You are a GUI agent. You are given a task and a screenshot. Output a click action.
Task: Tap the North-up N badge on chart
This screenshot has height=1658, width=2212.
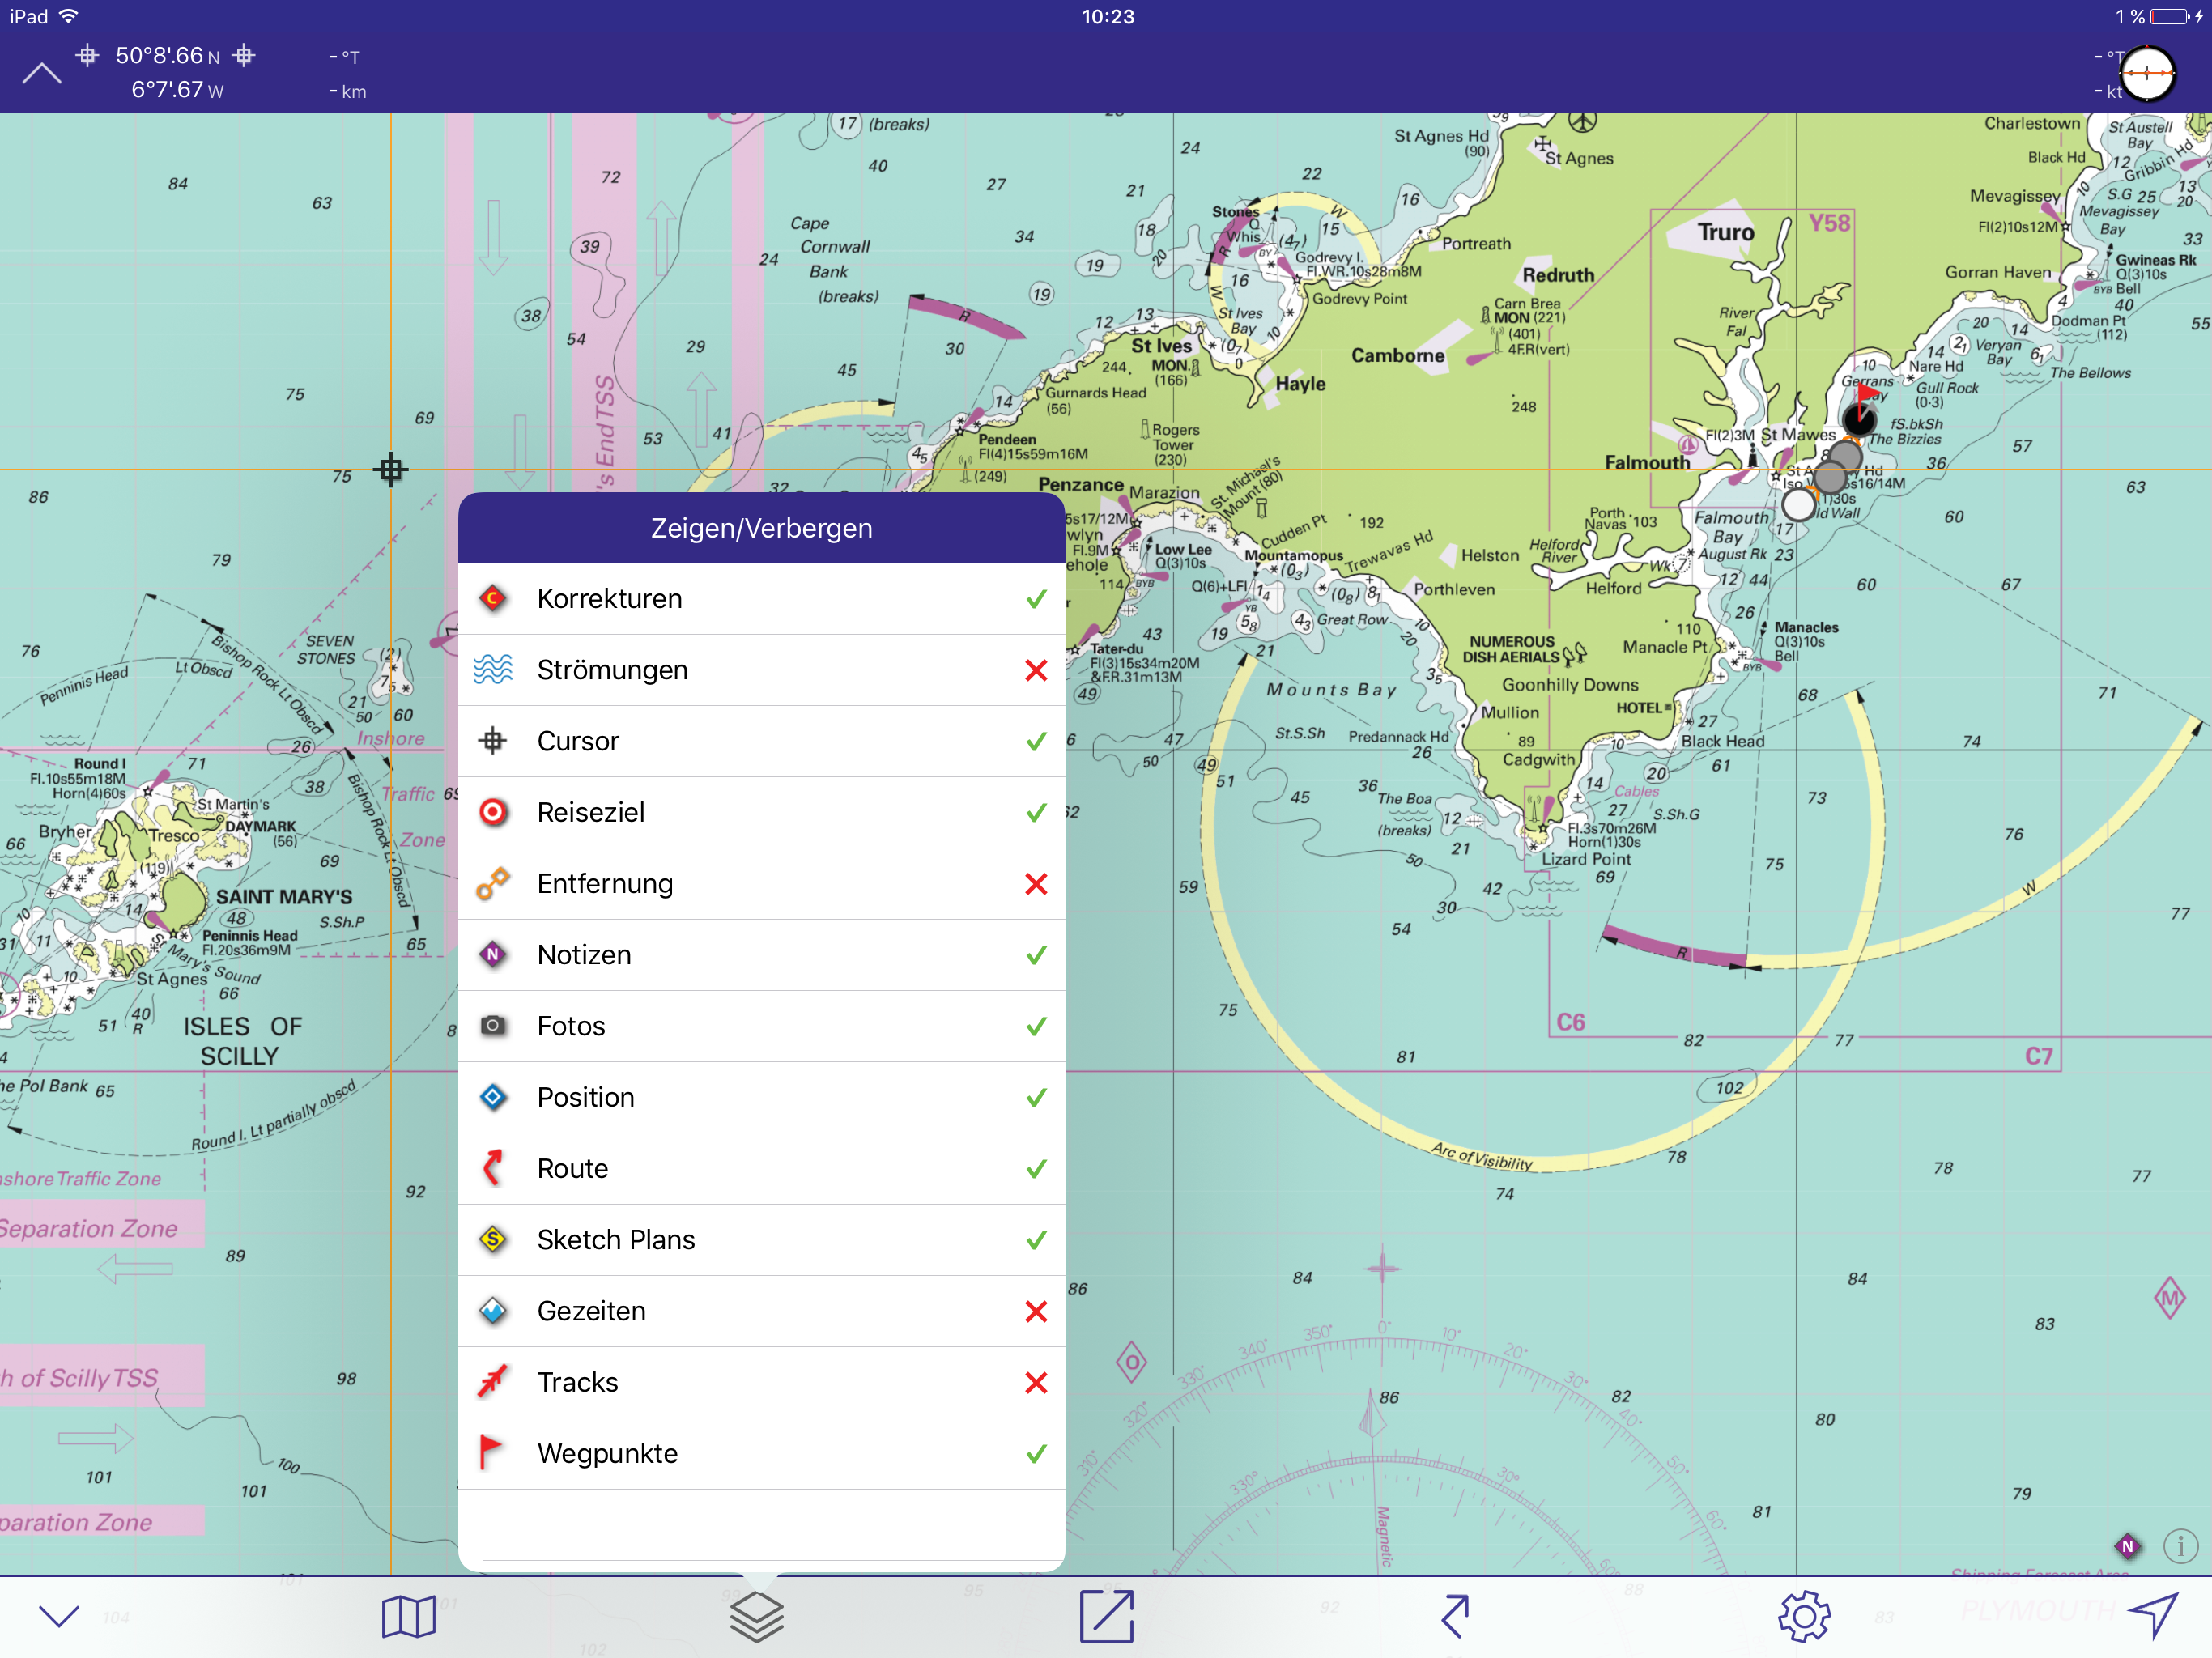coord(2128,1546)
